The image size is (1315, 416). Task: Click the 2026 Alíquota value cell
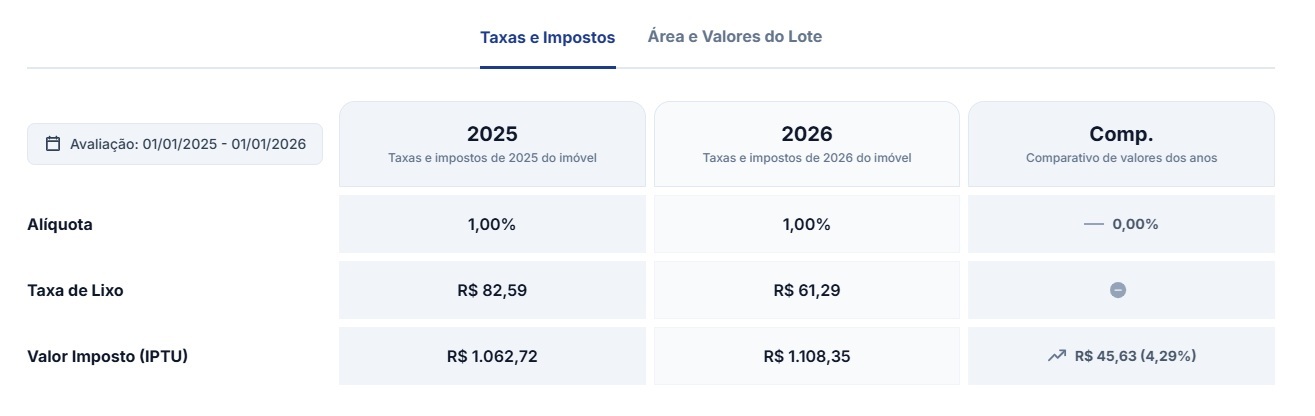click(x=806, y=225)
